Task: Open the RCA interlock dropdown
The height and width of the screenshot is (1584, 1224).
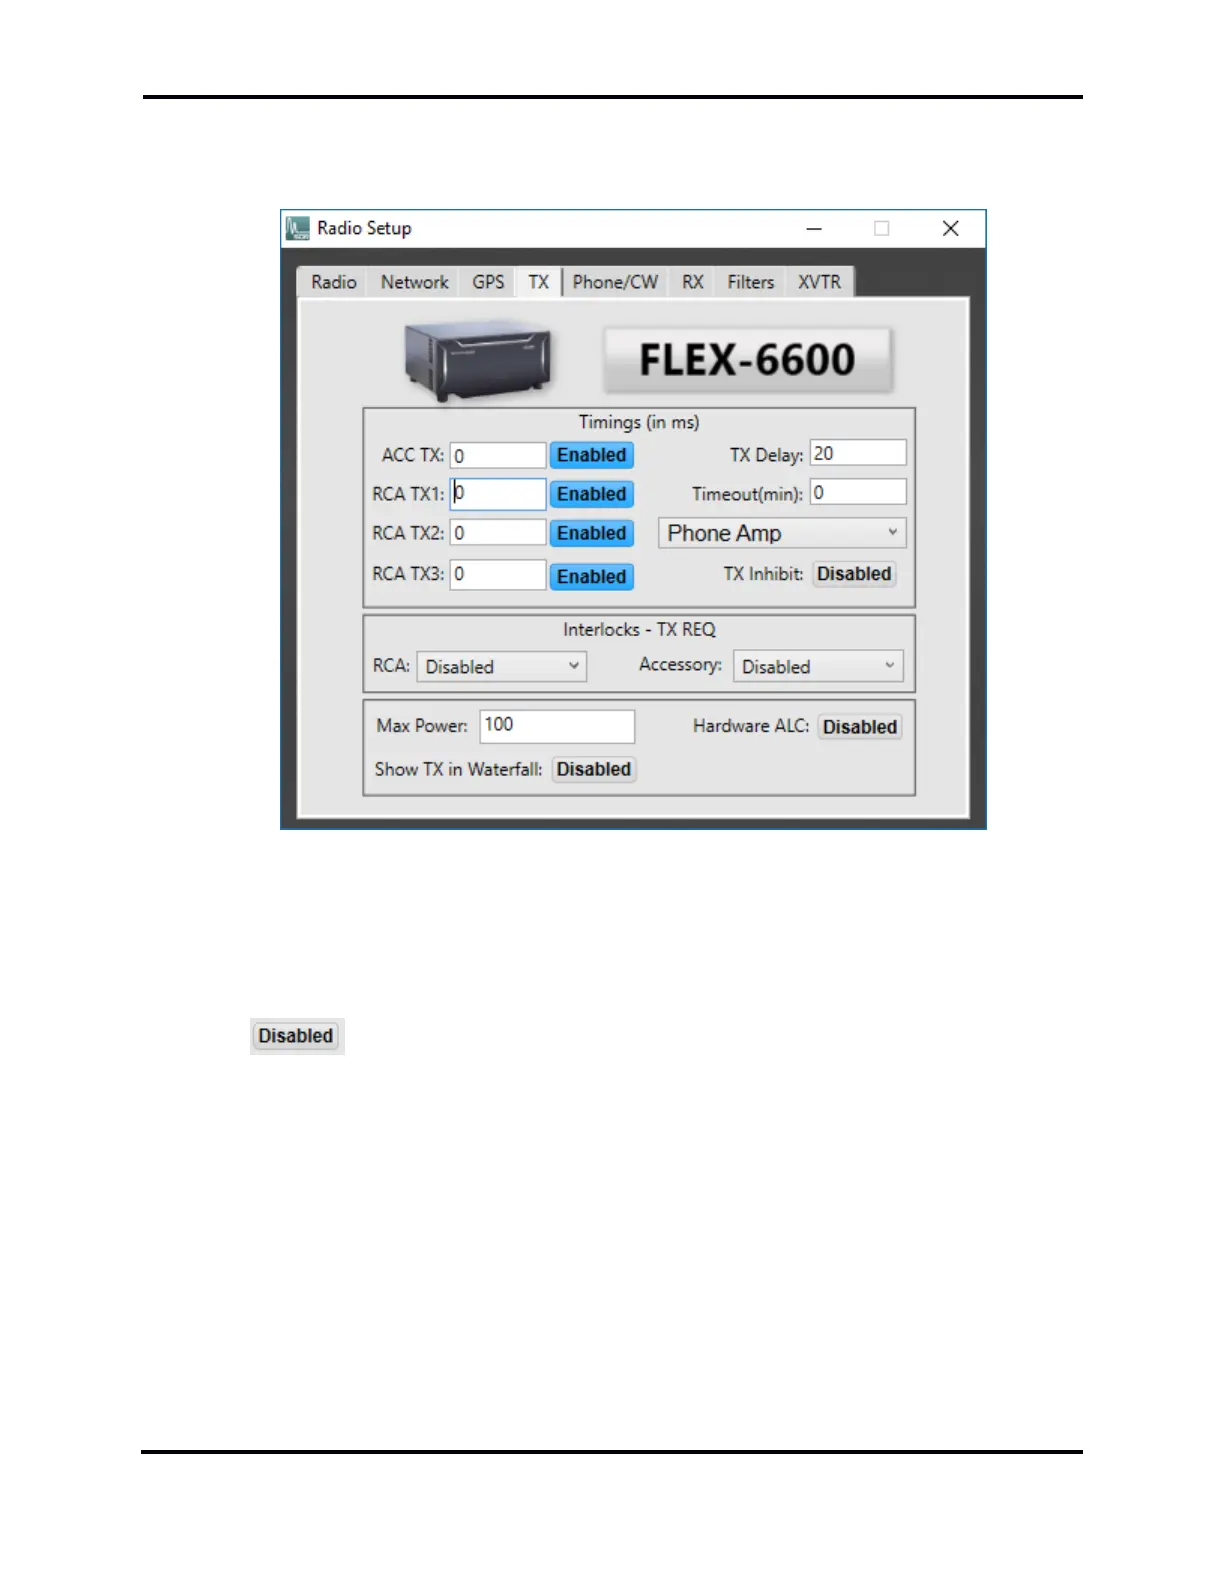Action: click(501, 666)
